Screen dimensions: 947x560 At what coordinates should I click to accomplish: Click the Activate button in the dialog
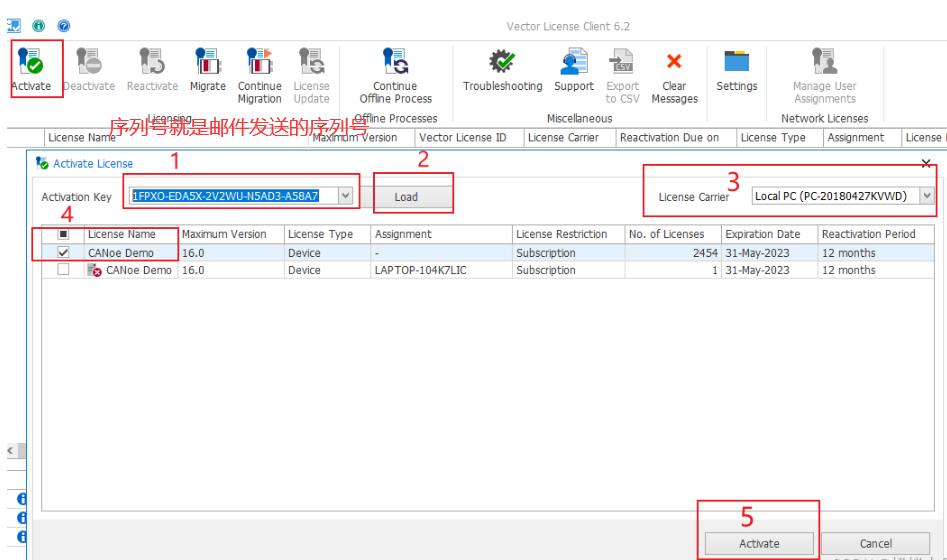point(759,543)
